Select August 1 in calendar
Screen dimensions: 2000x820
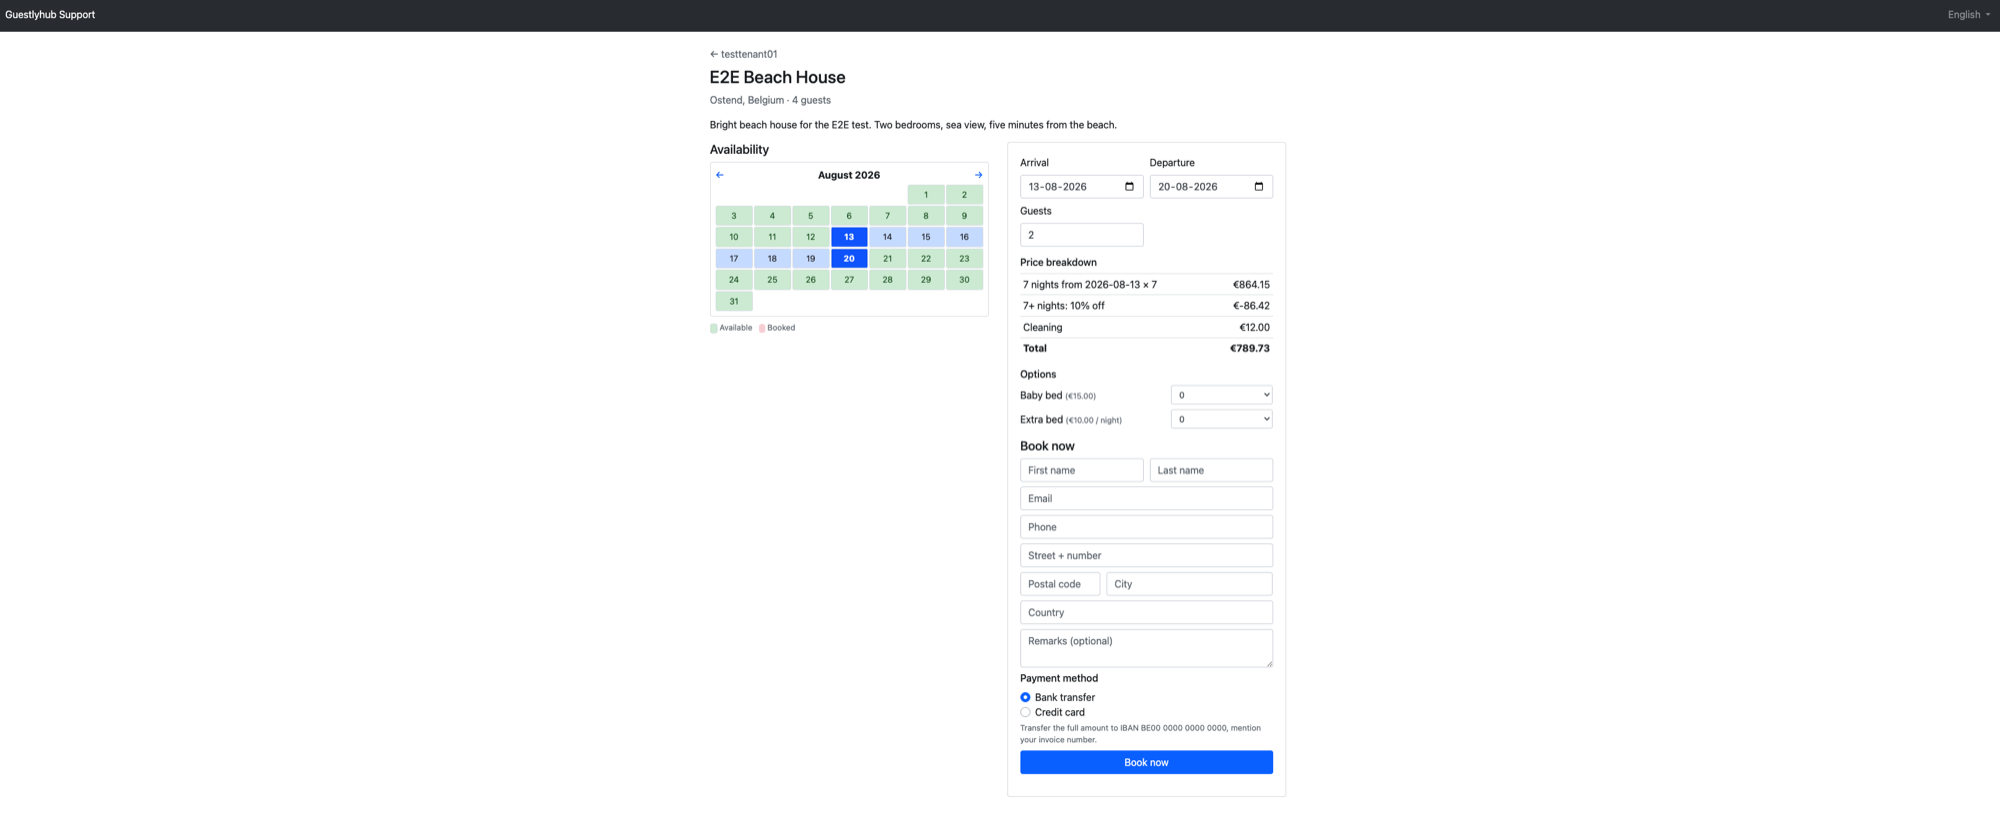click(x=926, y=195)
